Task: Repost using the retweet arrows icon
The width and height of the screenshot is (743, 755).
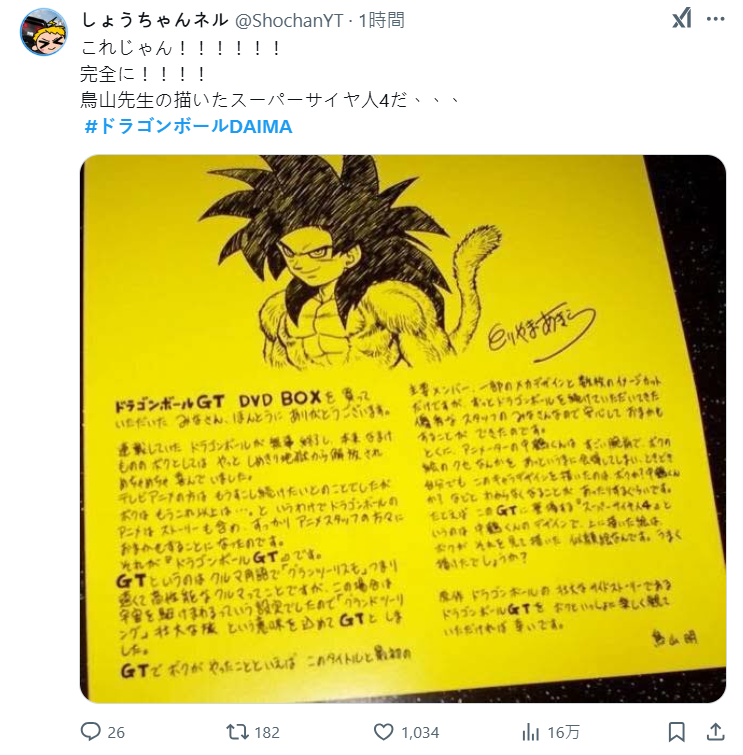Action: 238,732
